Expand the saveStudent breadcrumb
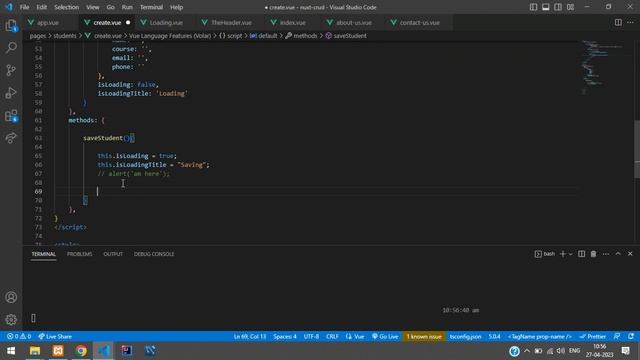Viewport: 640px width, 360px height. click(x=346, y=36)
